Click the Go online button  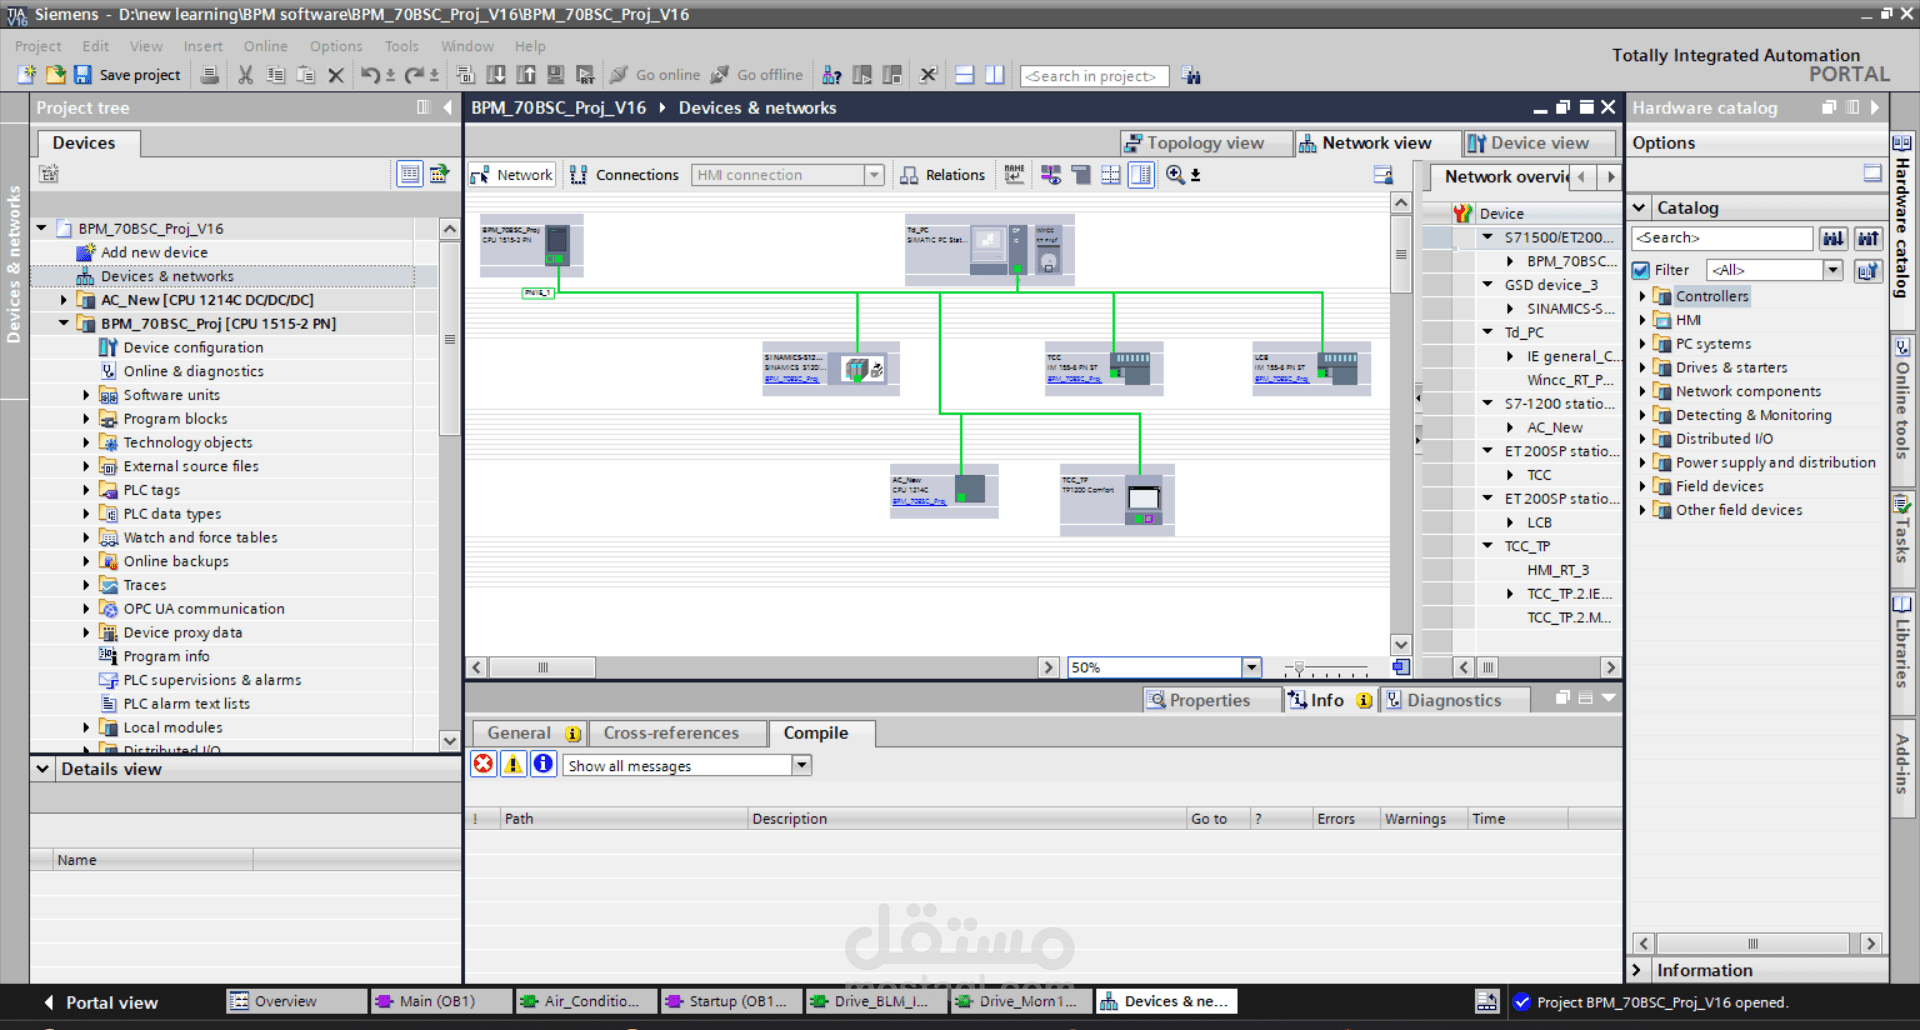pos(655,75)
